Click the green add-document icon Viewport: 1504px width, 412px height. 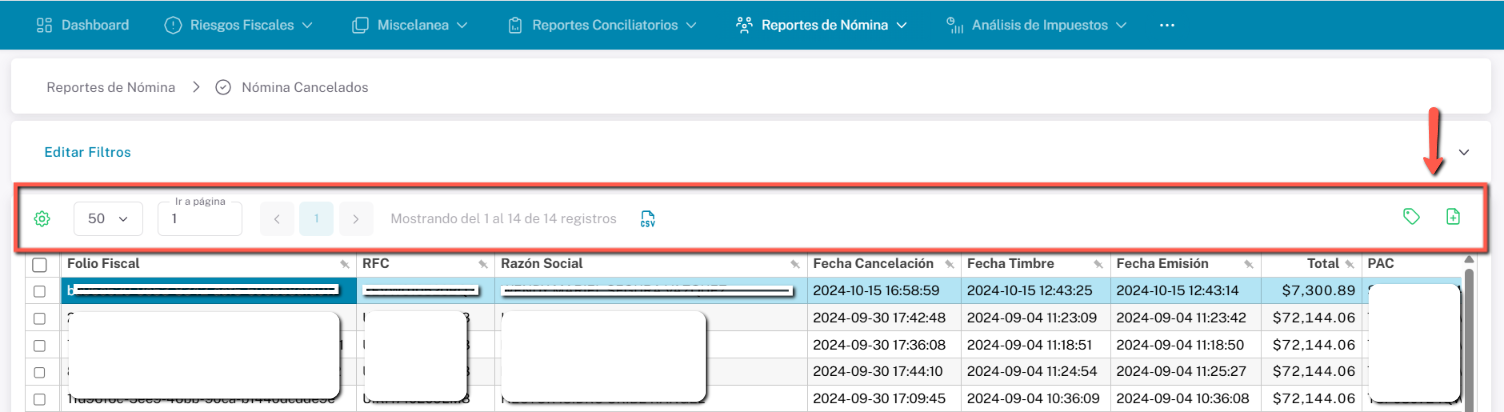point(1453,216)
